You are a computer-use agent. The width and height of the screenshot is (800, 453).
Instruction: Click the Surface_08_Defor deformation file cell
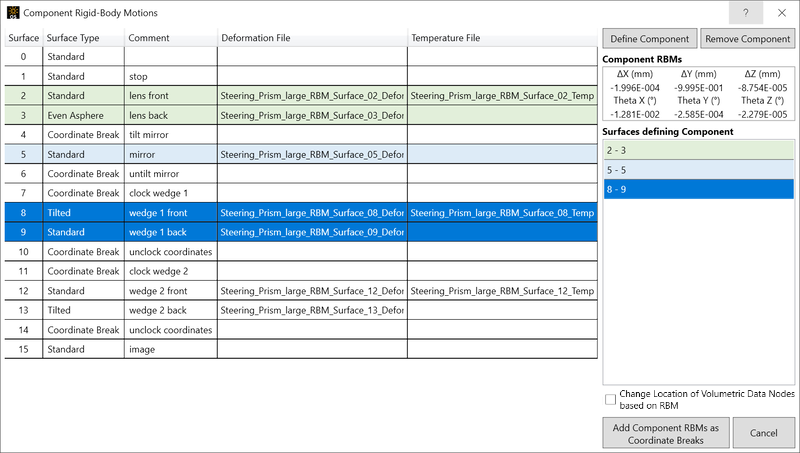[x=312, y=213]
